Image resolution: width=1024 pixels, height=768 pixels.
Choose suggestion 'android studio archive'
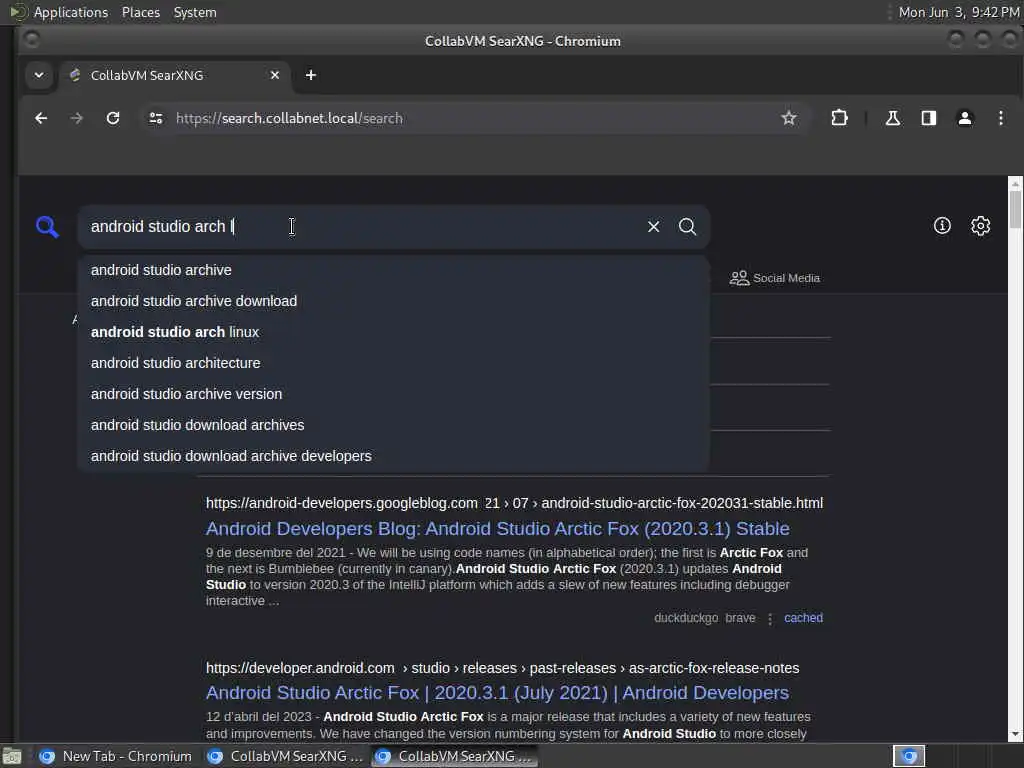point(393,270)
